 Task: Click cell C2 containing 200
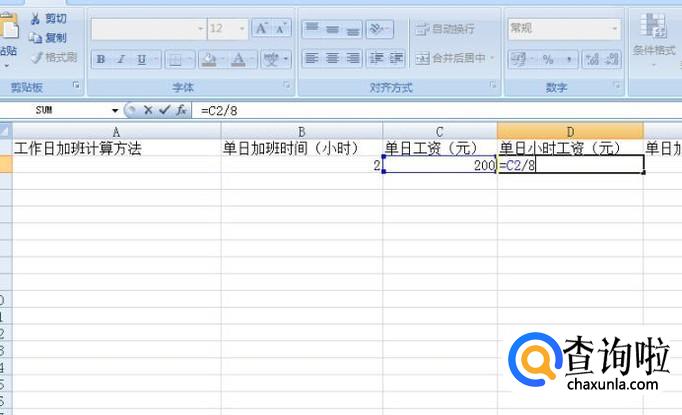point(440,164)
